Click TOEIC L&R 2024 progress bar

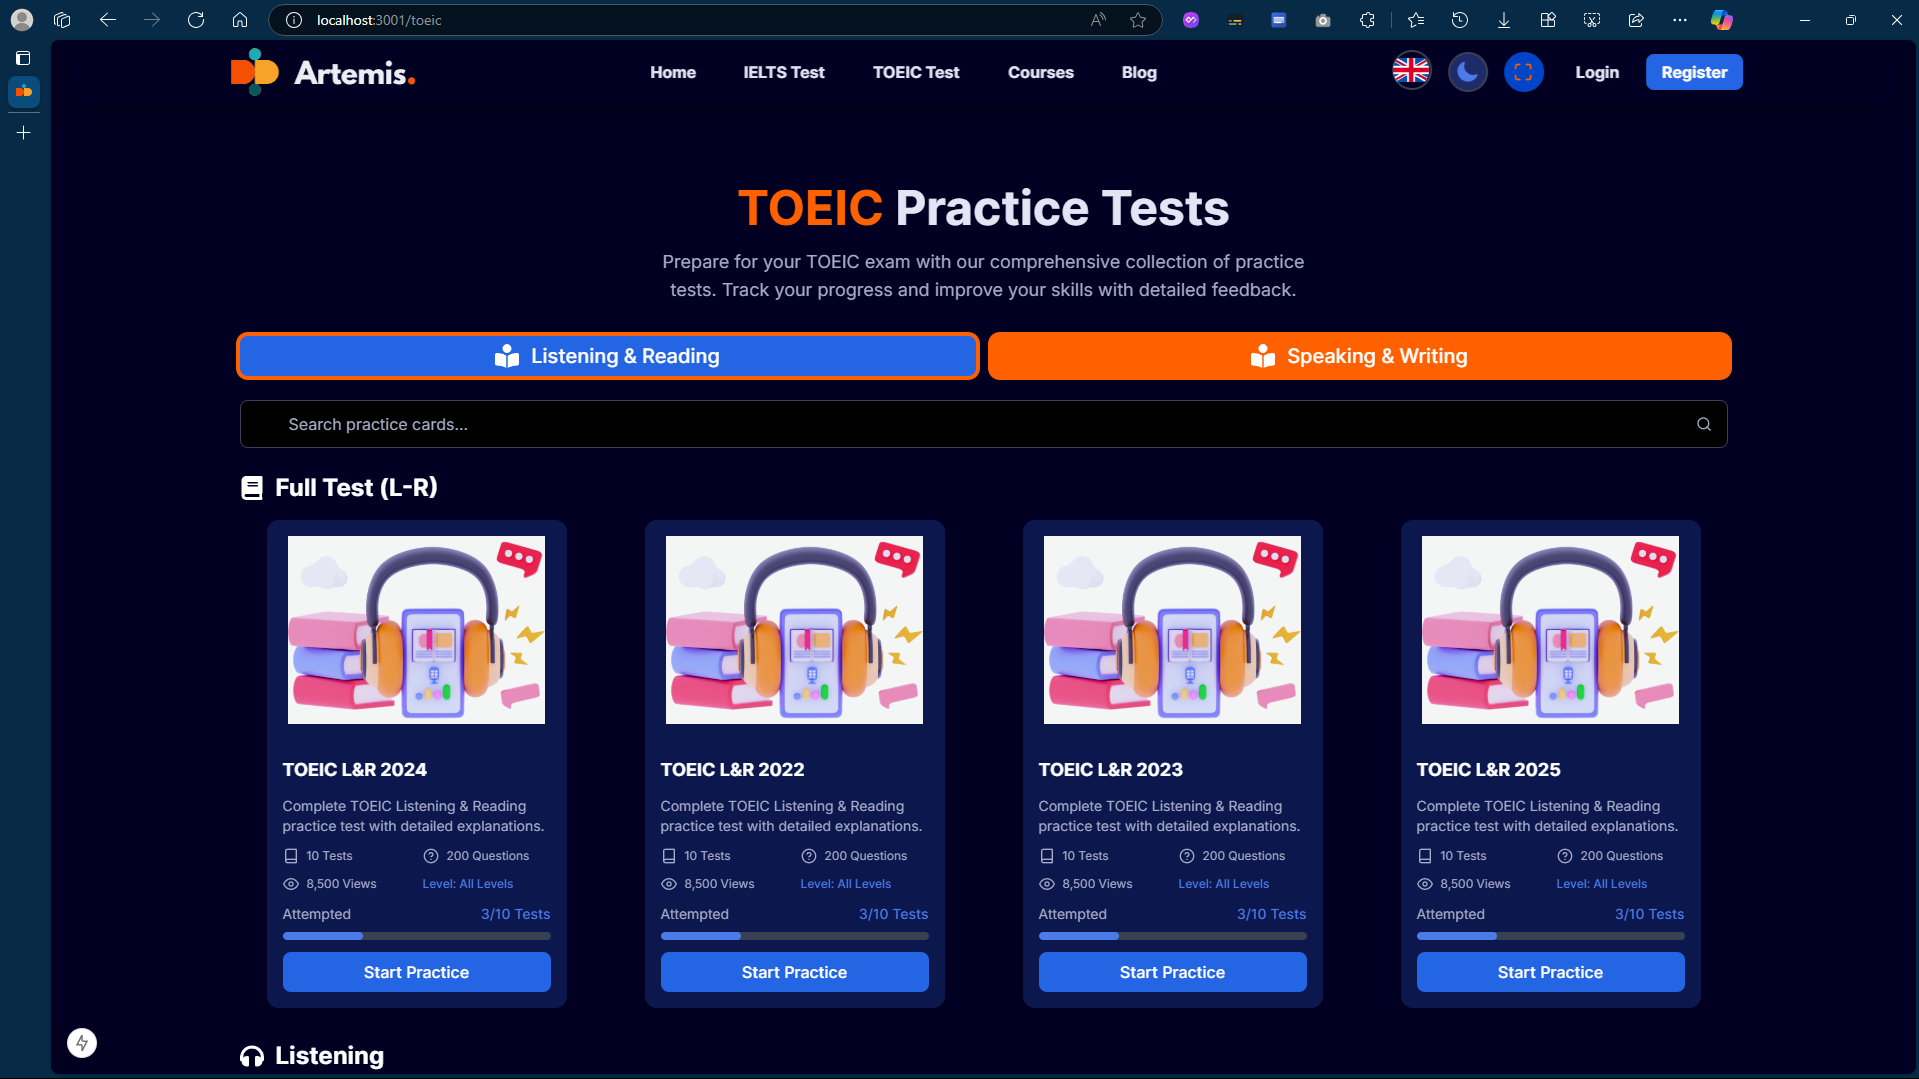pyautogui.click(x=416, y=936)
